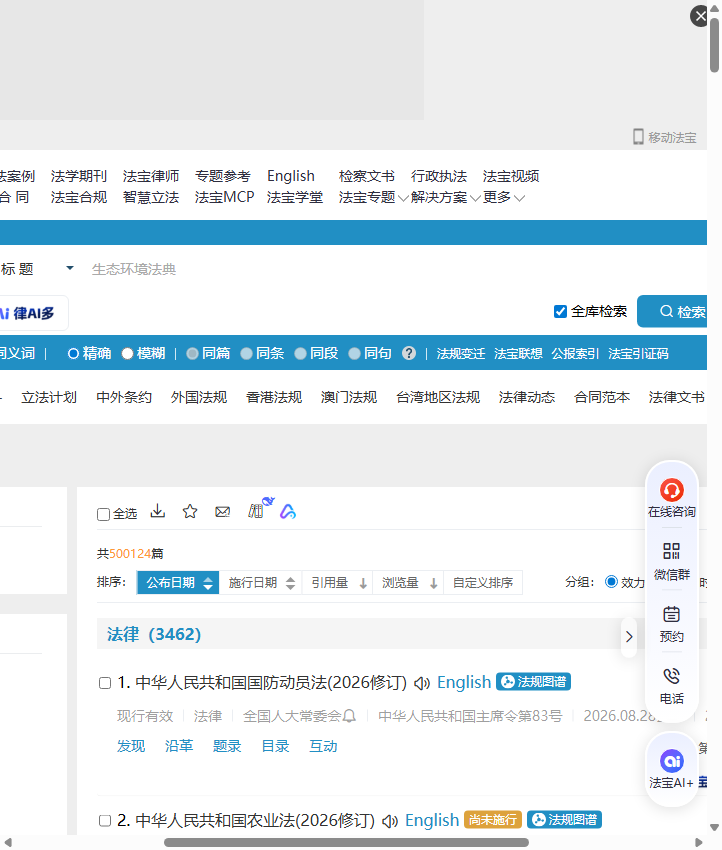Open 法学期刊 navigation item
The height and width of the screenshot is (850, 722).
[x=79, y=176]
